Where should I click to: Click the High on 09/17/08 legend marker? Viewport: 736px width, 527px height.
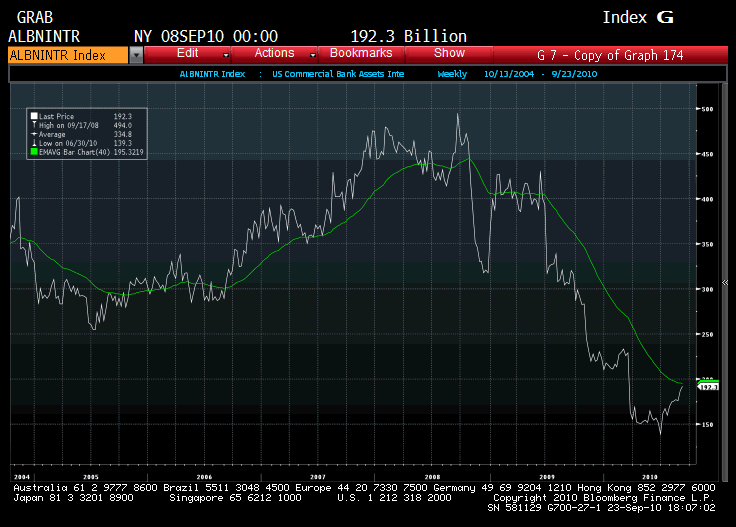tap(34, 125)
